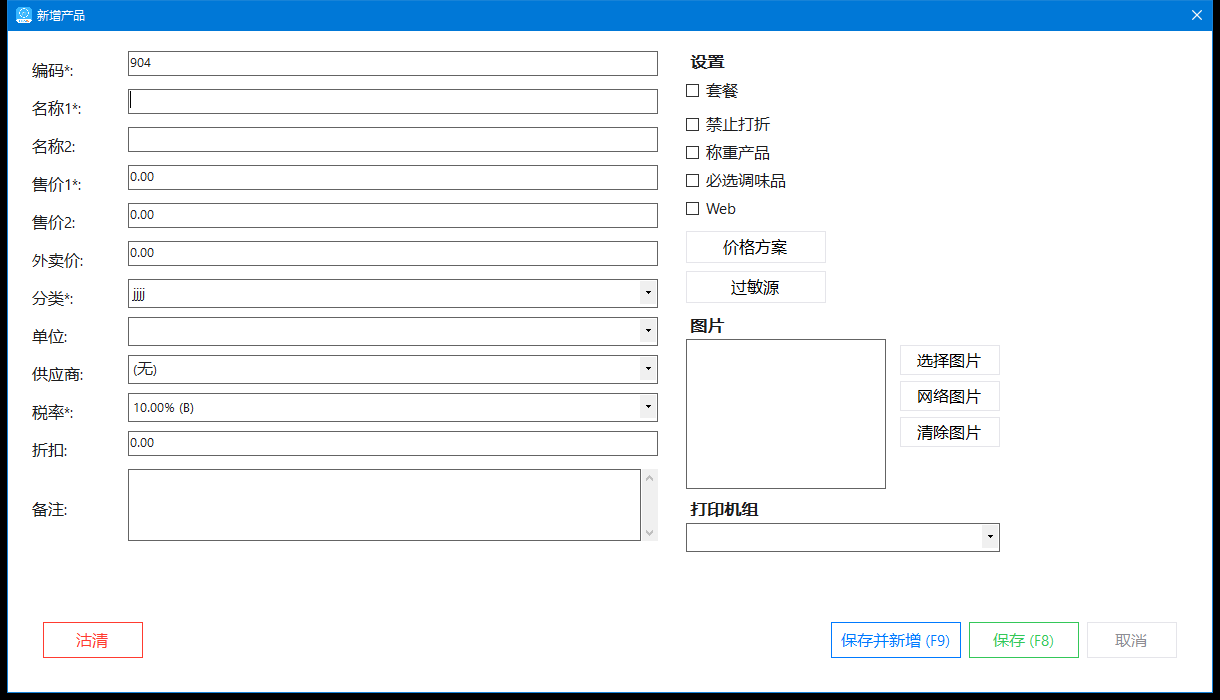
Task: Click the 折扣 input field
Action: click(393, 444)
